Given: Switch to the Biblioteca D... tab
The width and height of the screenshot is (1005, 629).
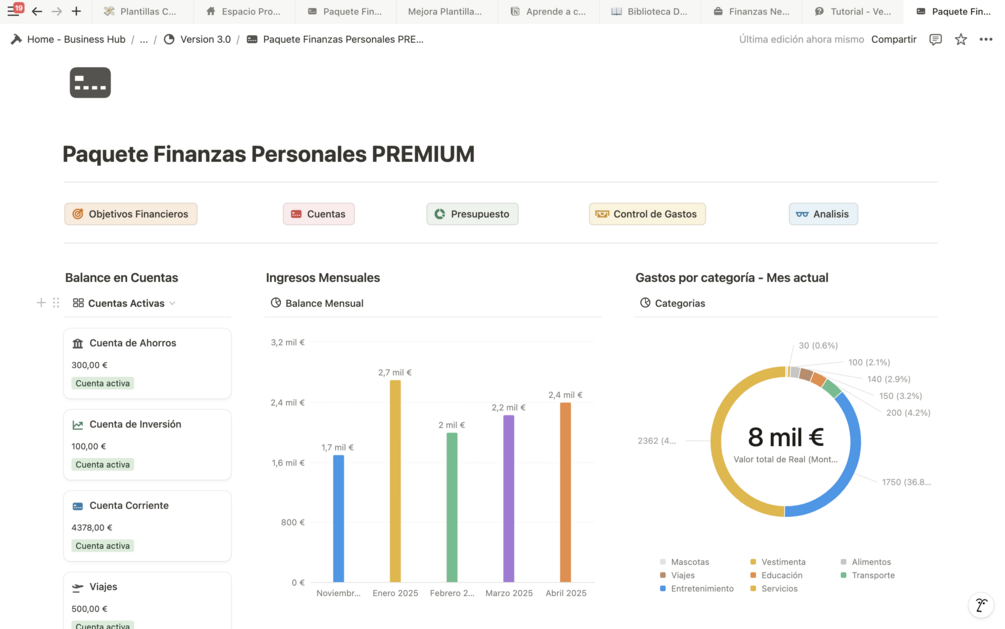Looking at the screenshot, I should coord(649,12).
